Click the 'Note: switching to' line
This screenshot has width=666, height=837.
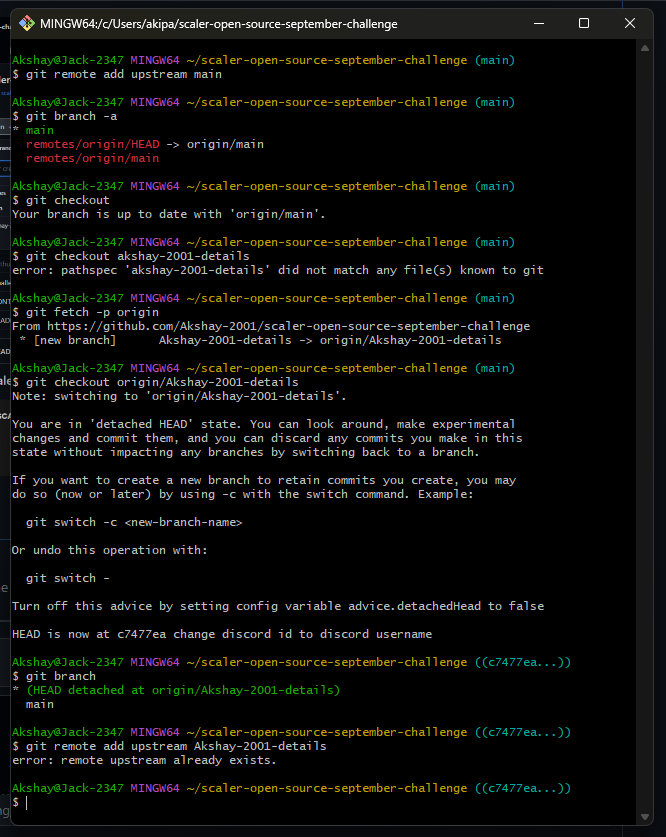click(179, 396)
